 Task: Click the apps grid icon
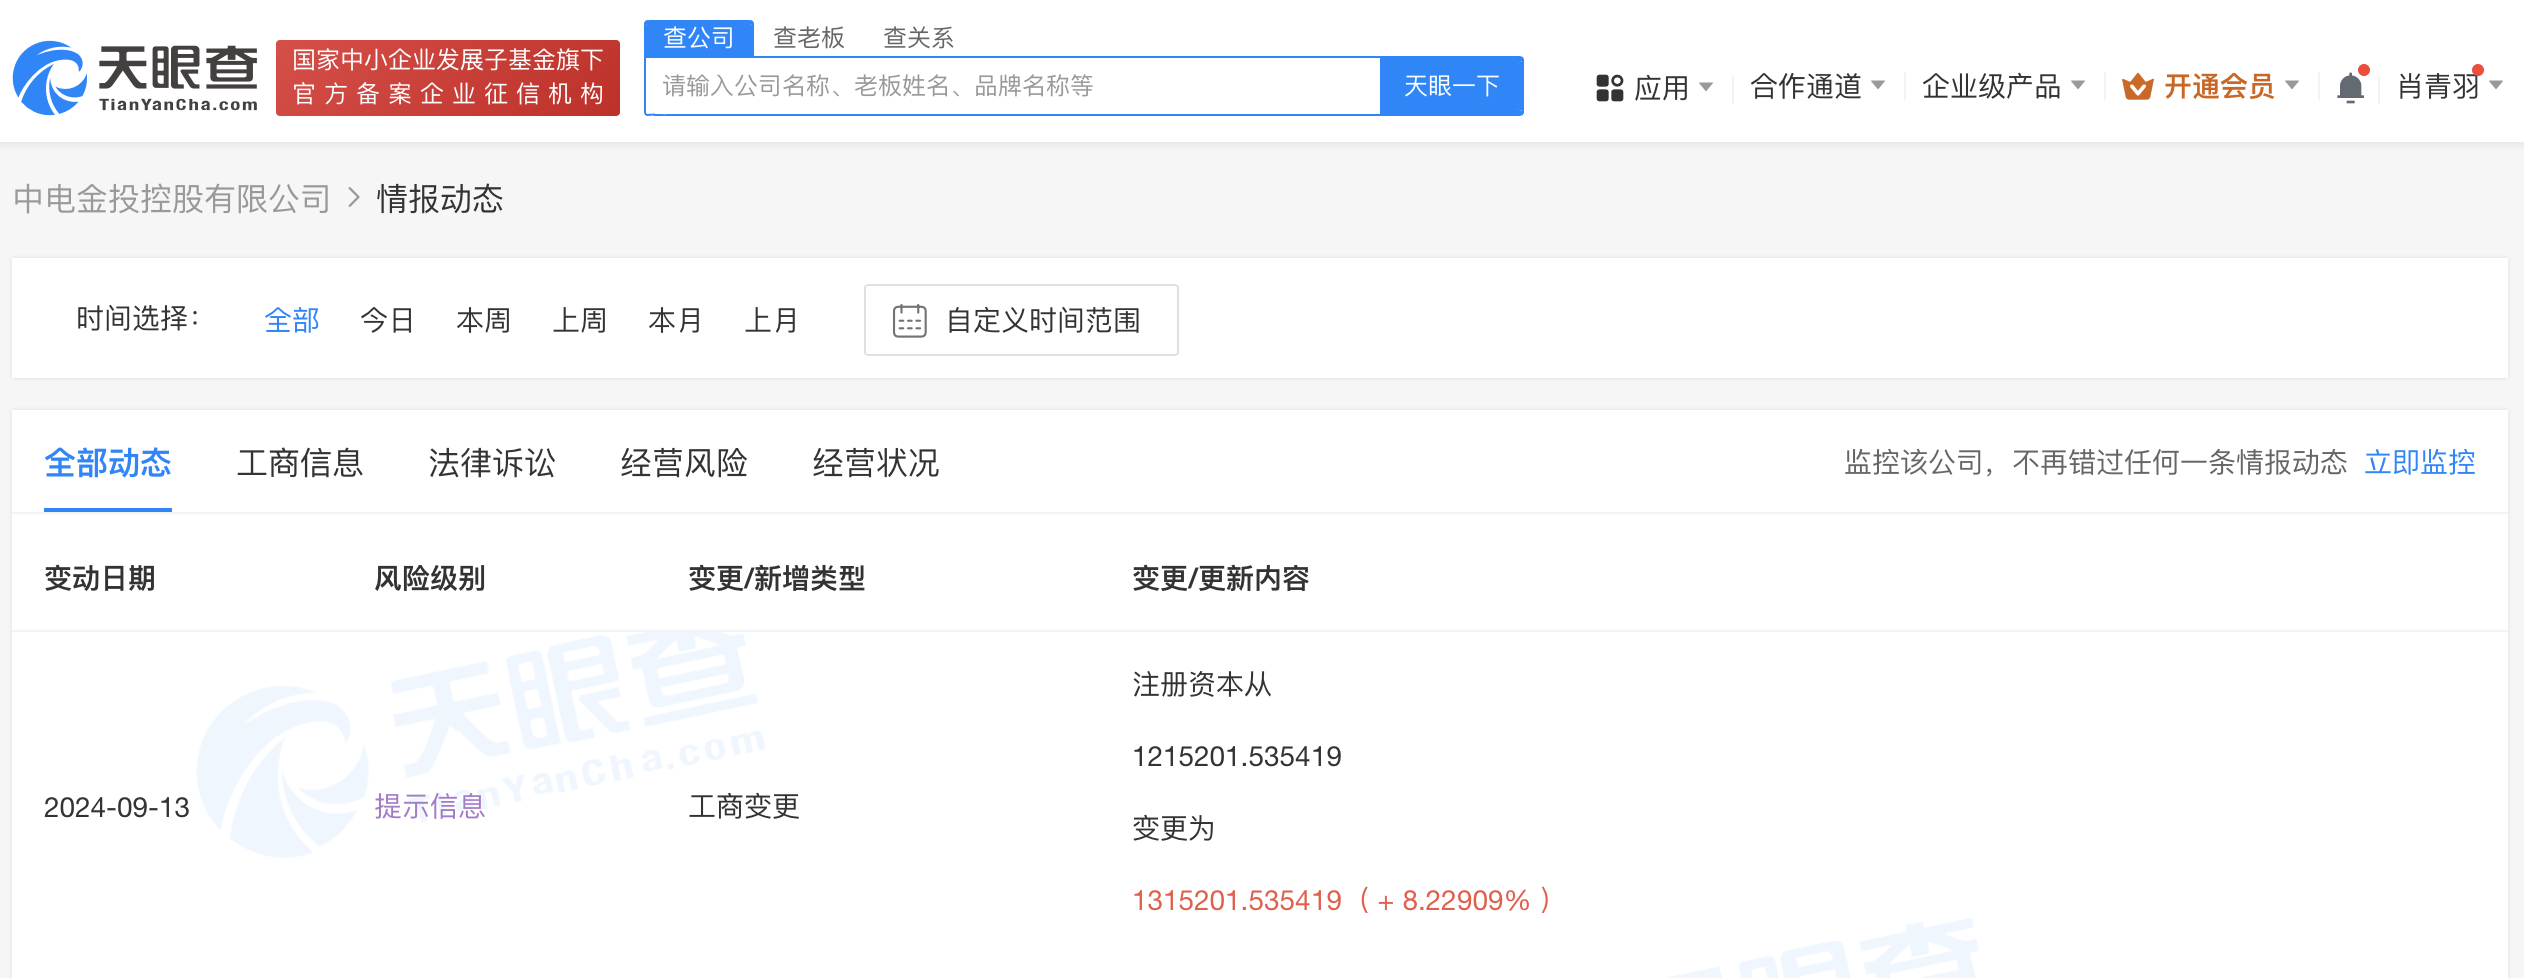(x=1609, y=88)
